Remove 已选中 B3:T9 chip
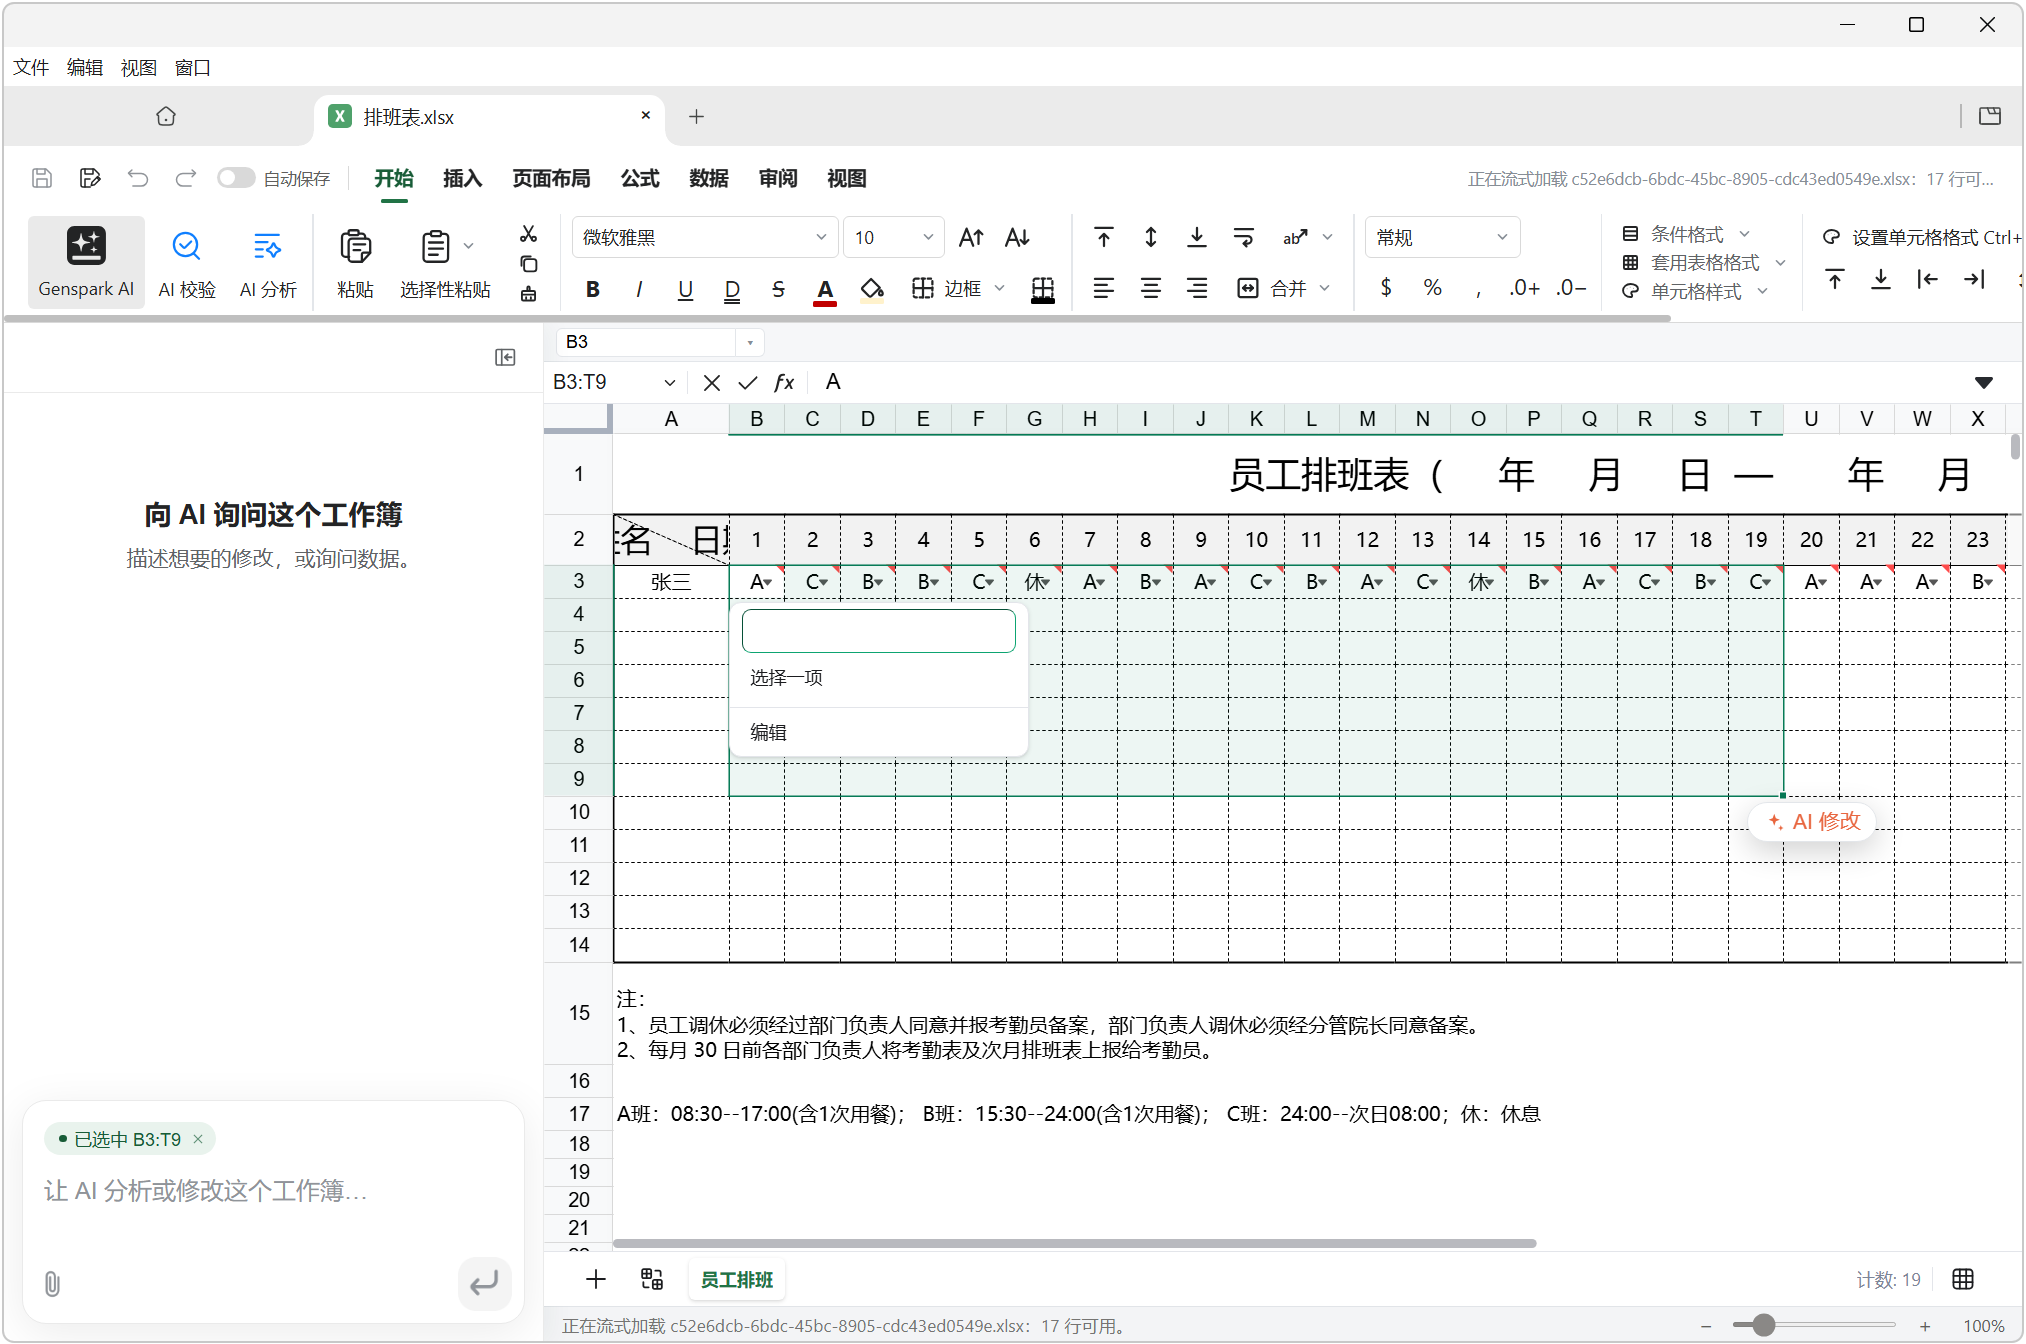 tap(198, 1139)
